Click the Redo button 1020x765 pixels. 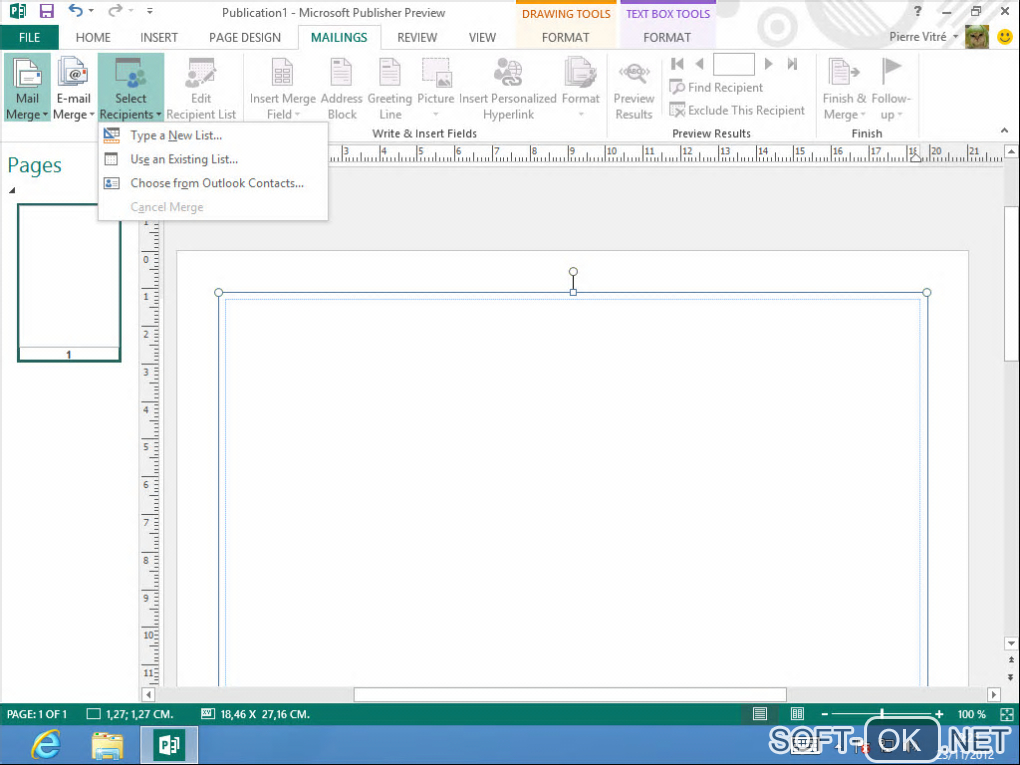115,11
